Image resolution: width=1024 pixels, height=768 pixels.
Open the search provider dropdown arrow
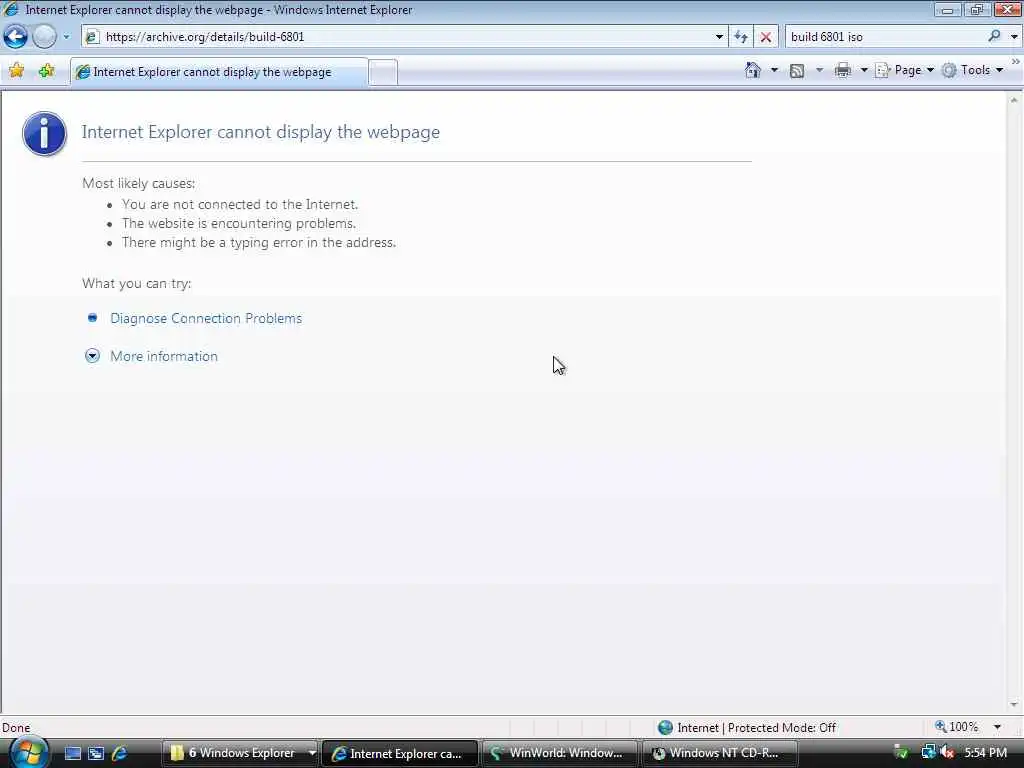click(1014, 37)
